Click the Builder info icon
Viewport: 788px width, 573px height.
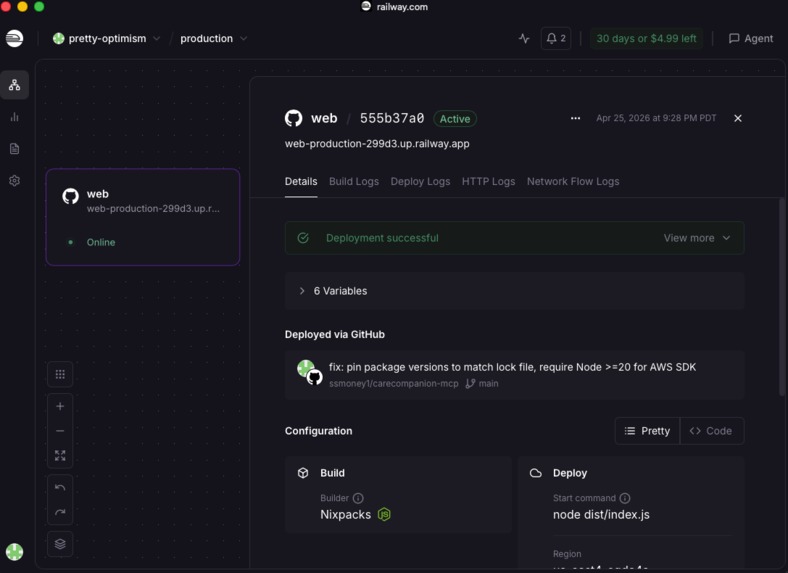[358, 498]
